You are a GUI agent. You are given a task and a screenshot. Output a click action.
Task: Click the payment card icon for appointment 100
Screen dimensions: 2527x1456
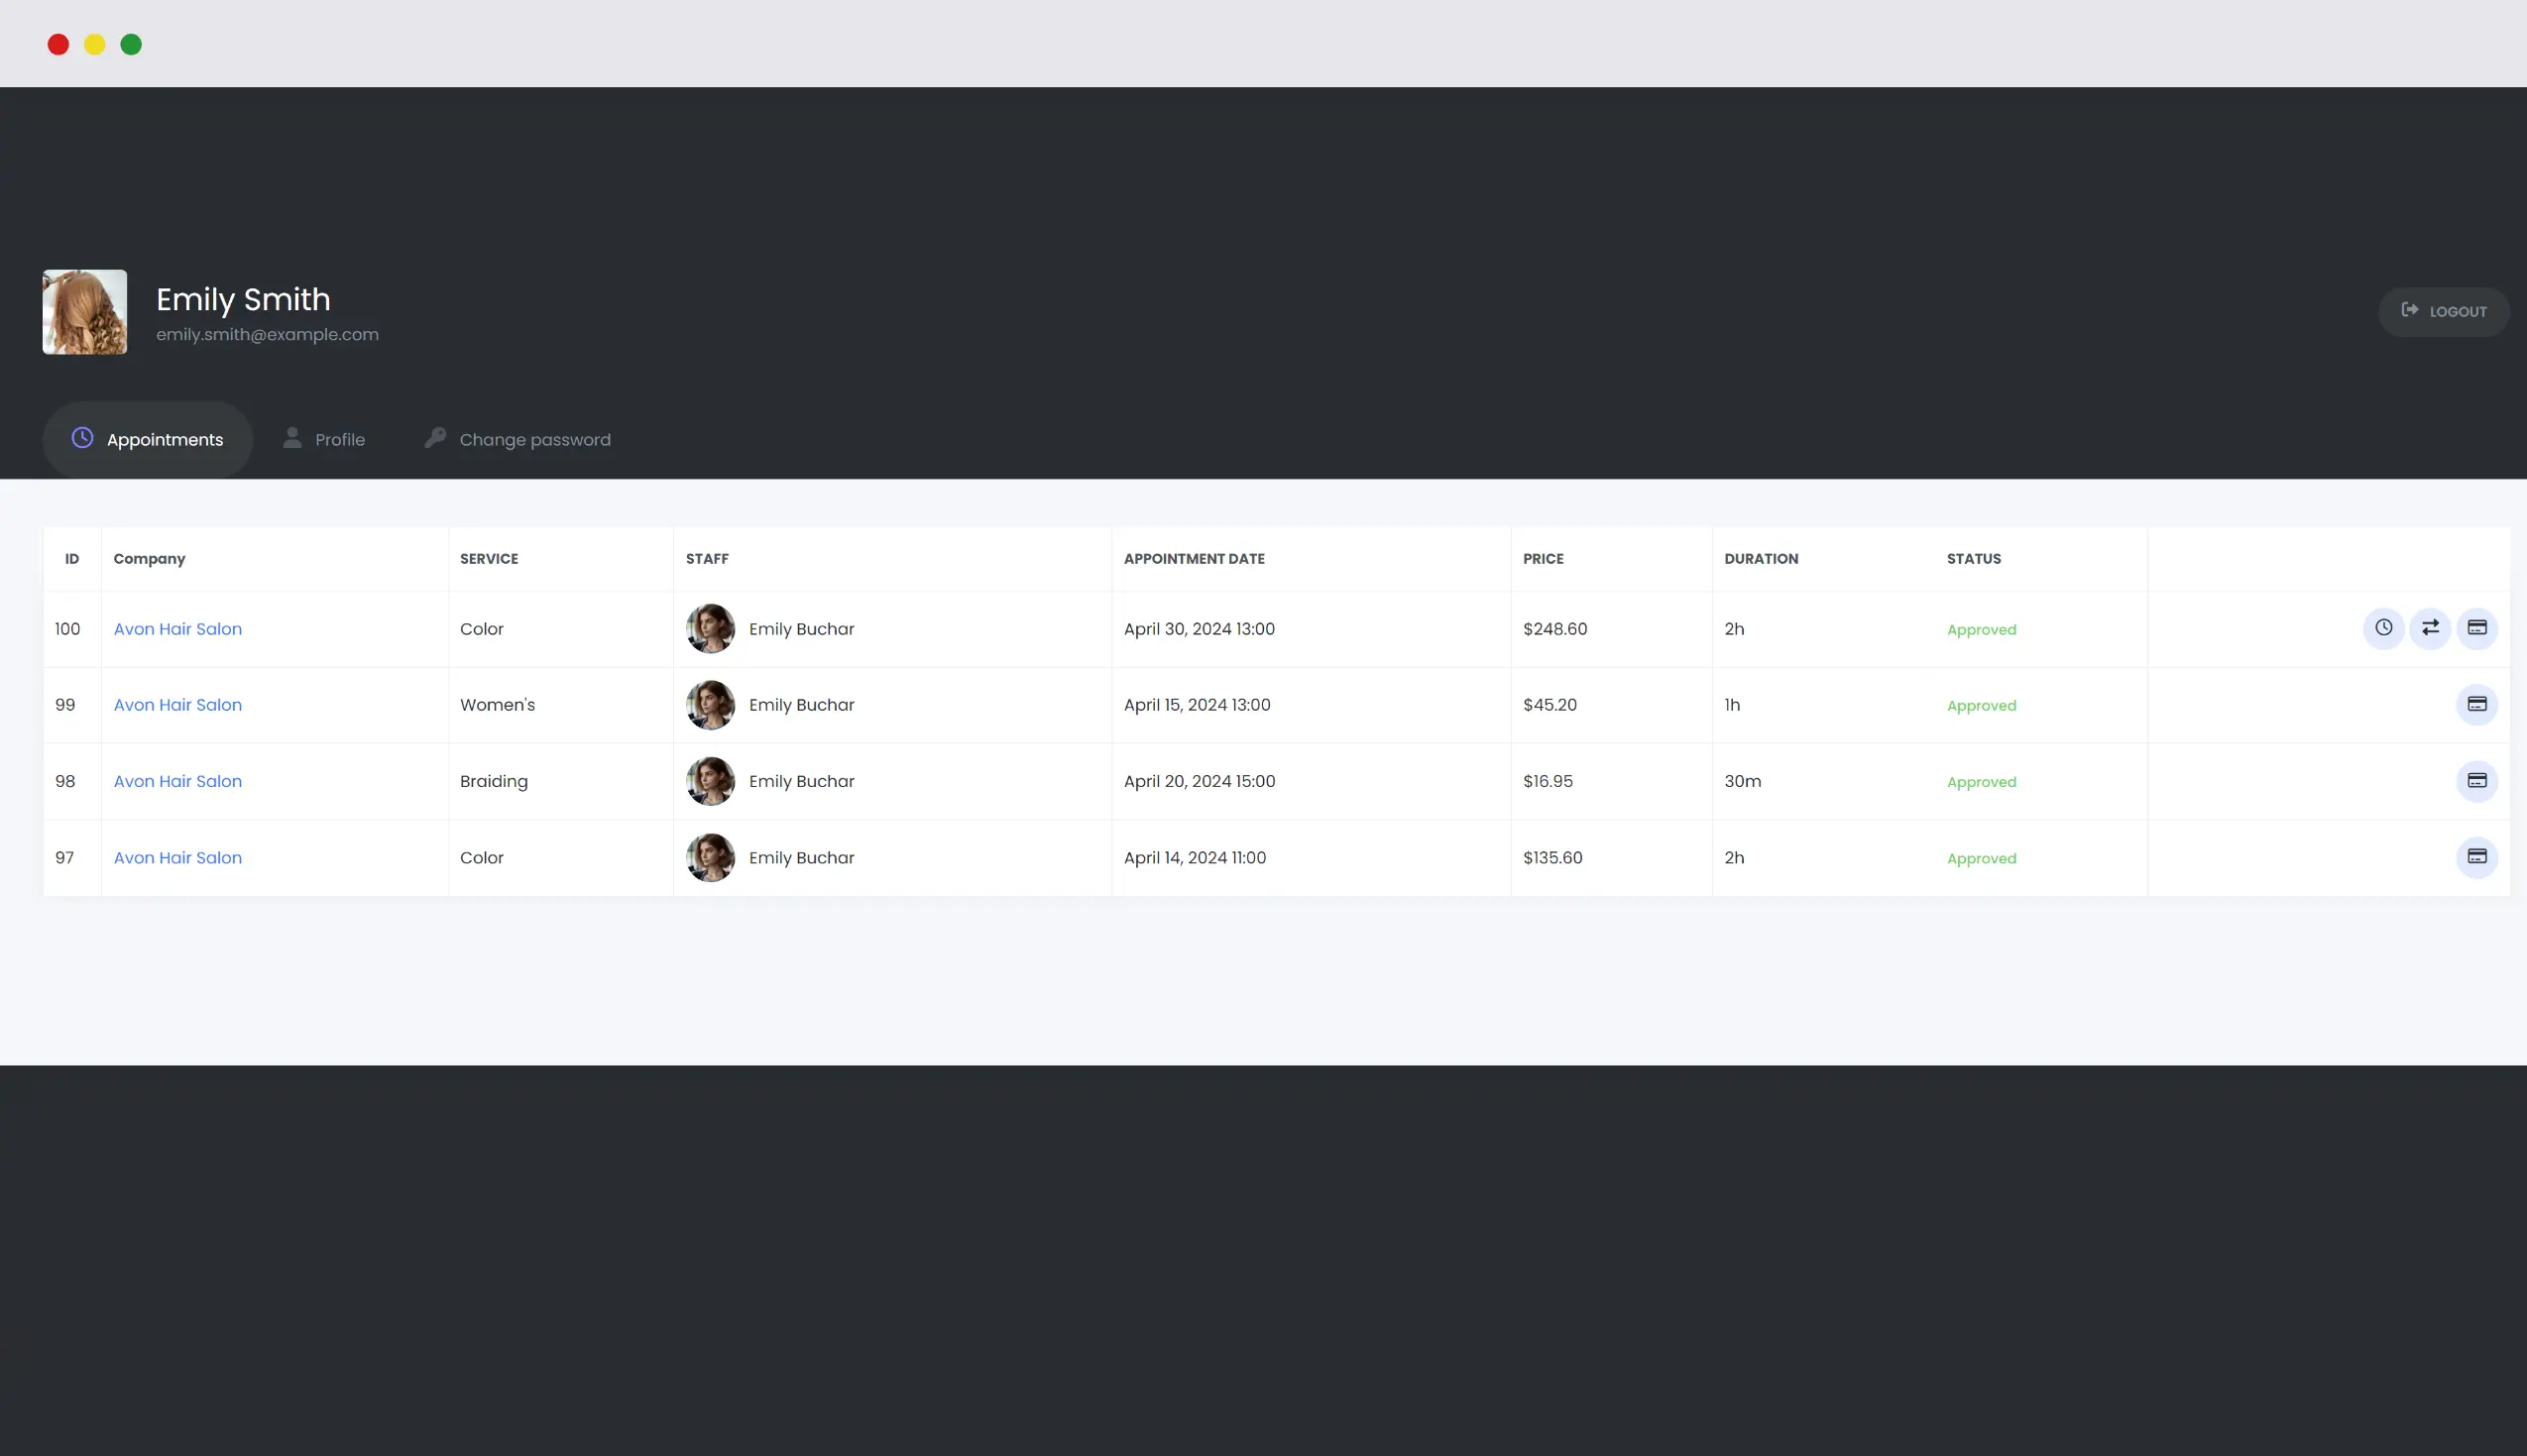tap(2476, 628)
